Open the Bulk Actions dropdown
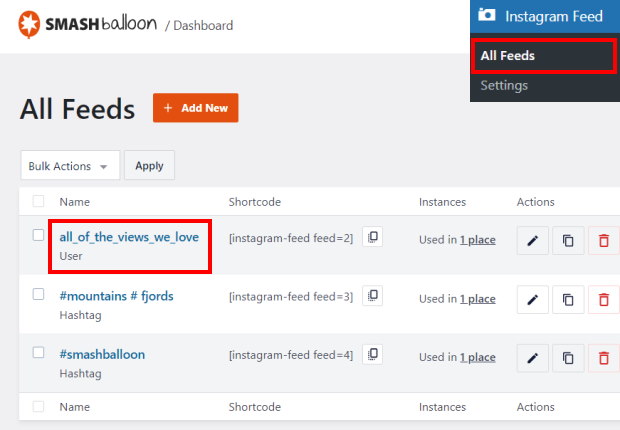The height and width of the screenshot is (430, 620). (x=70, y=165)
